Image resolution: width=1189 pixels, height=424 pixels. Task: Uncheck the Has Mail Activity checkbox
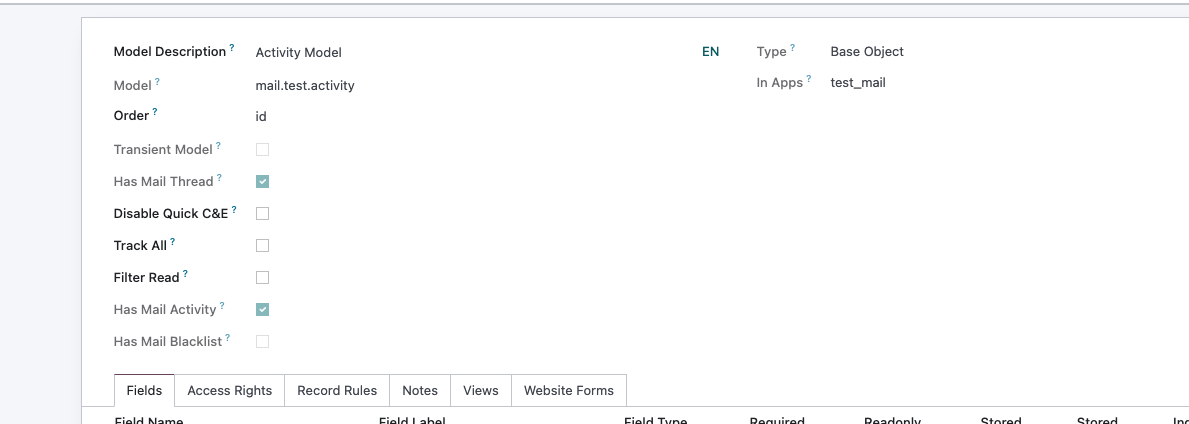point(263,310)
